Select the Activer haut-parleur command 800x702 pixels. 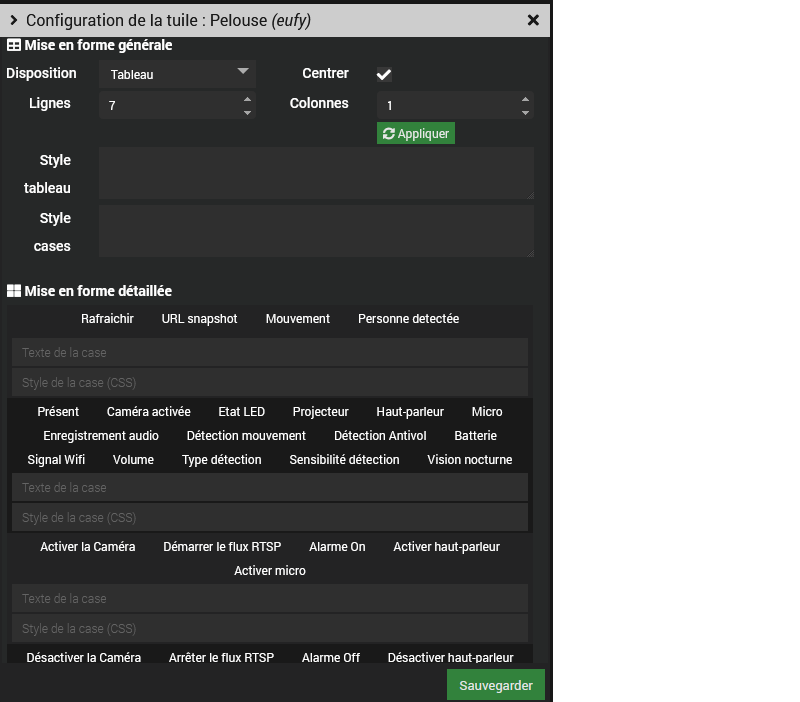(446, 547)
